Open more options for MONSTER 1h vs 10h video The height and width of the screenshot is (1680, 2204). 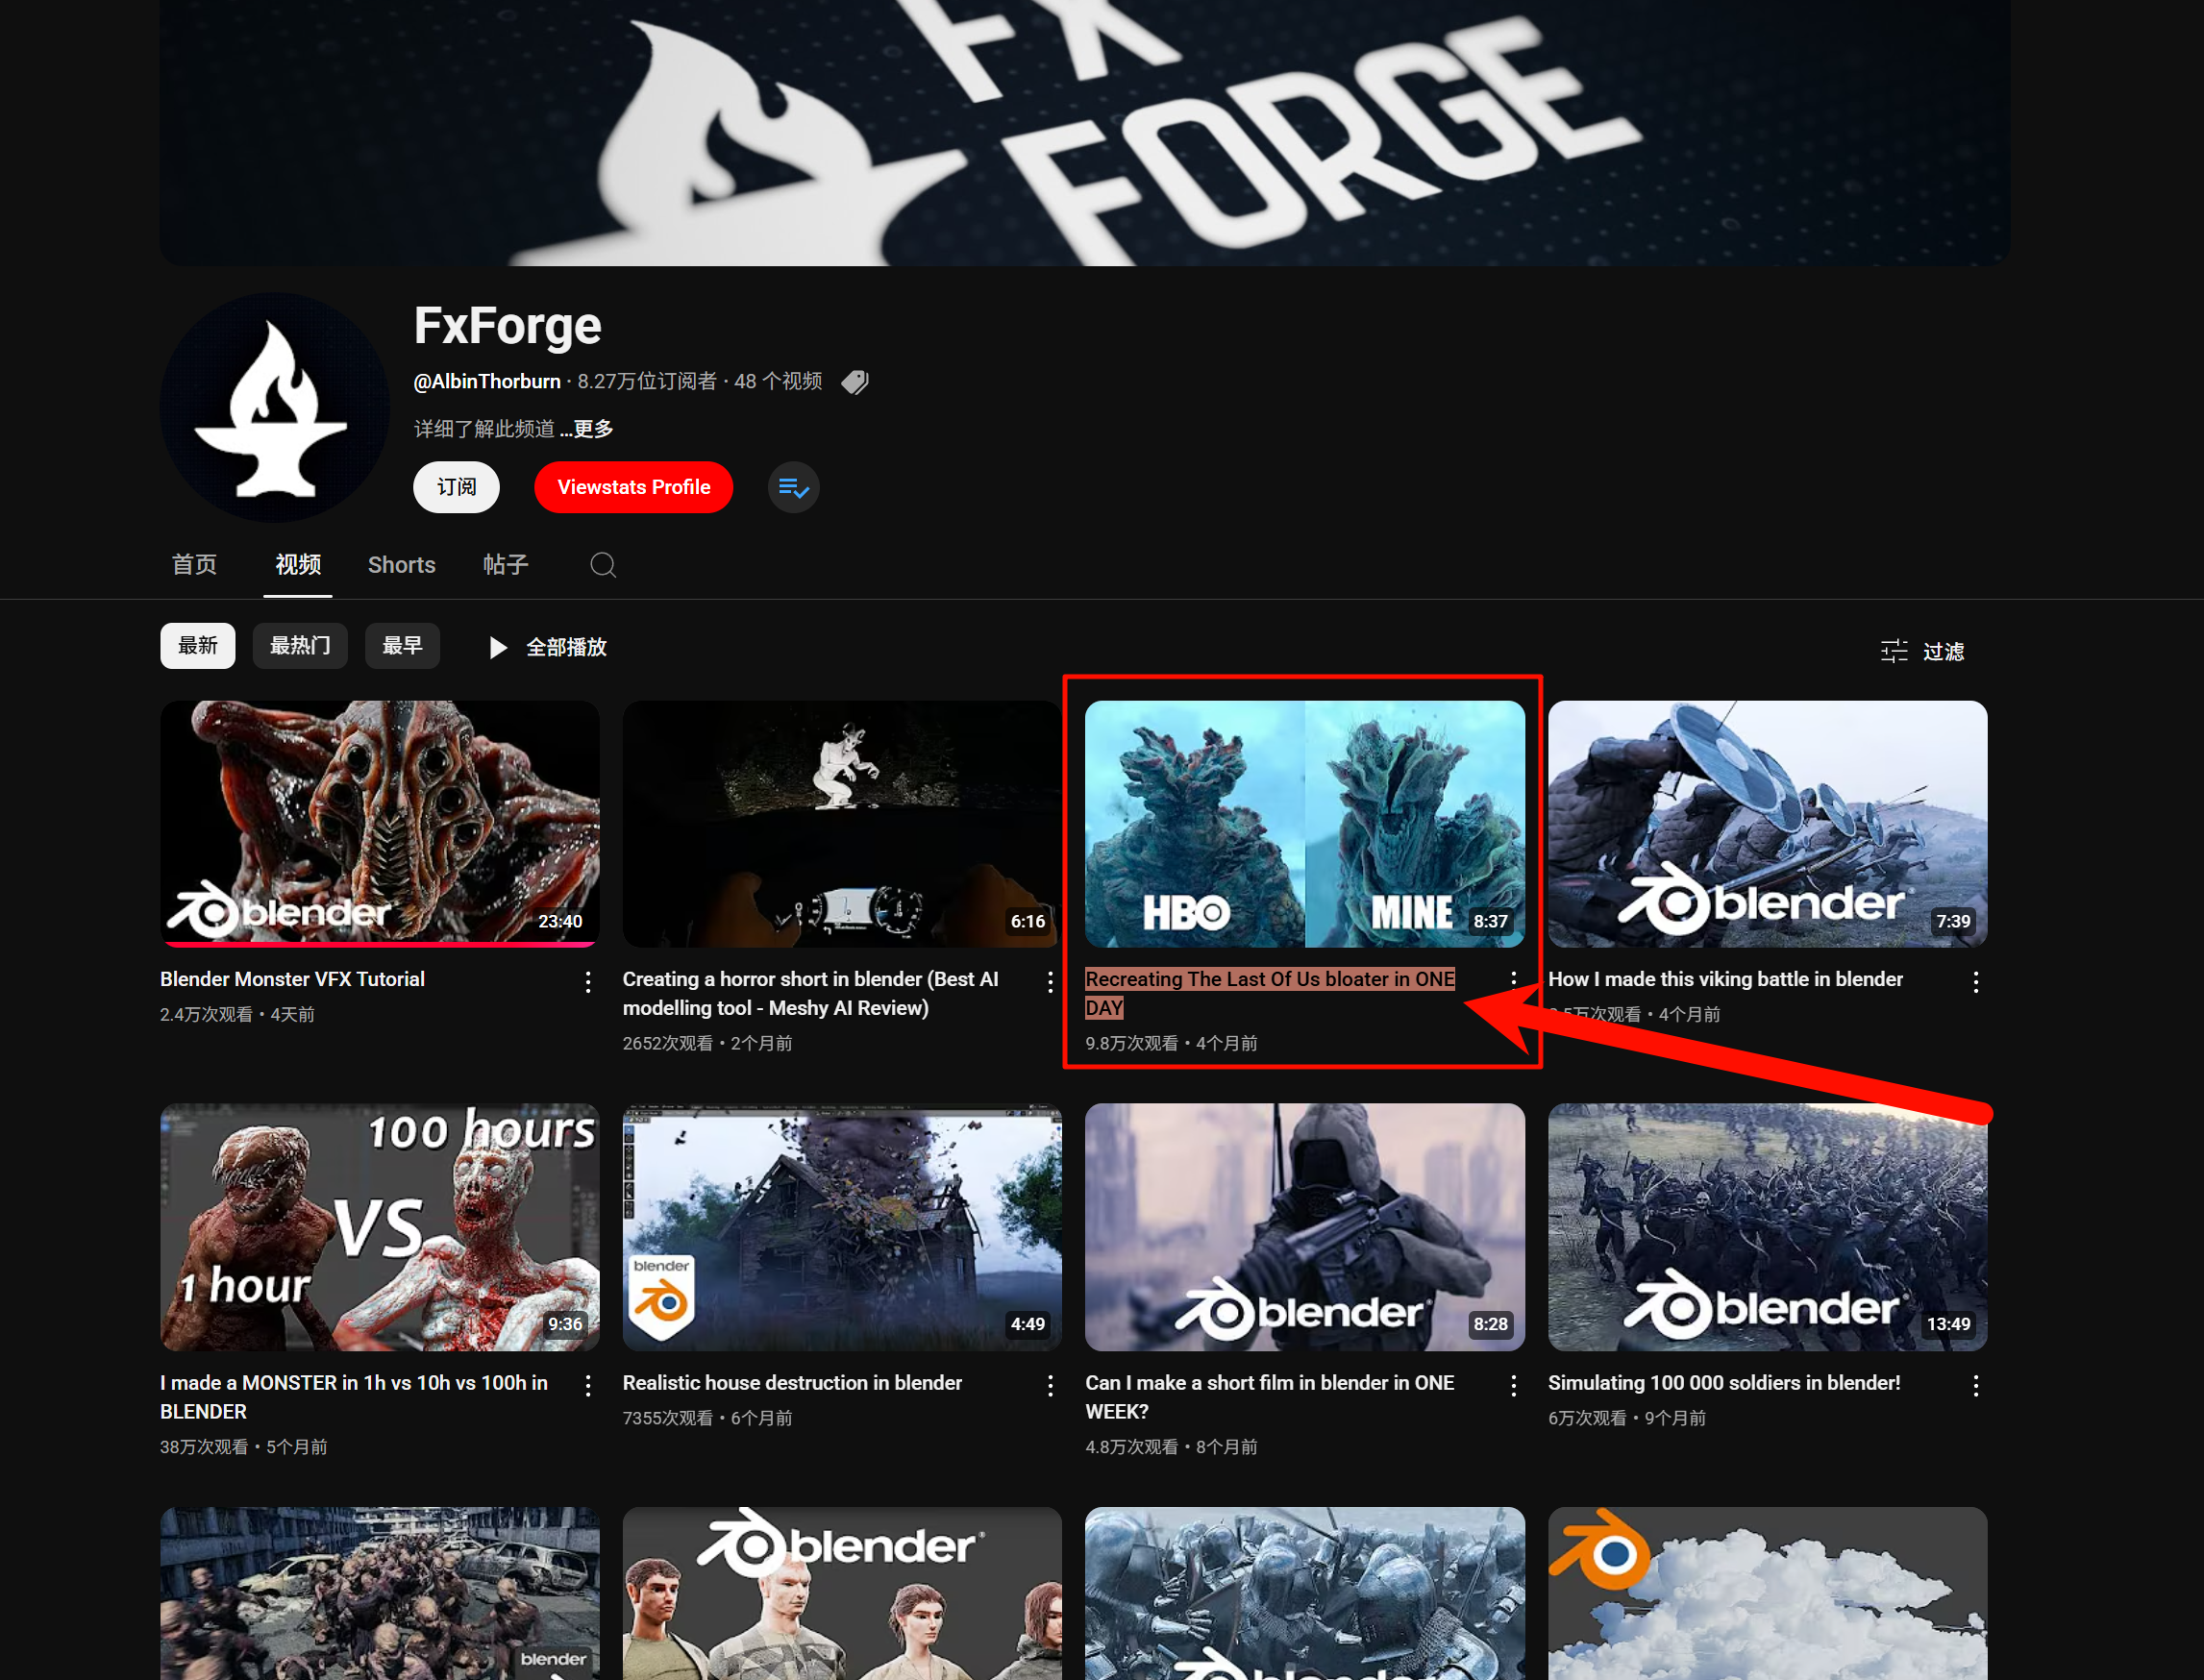tap(588, 1385)
